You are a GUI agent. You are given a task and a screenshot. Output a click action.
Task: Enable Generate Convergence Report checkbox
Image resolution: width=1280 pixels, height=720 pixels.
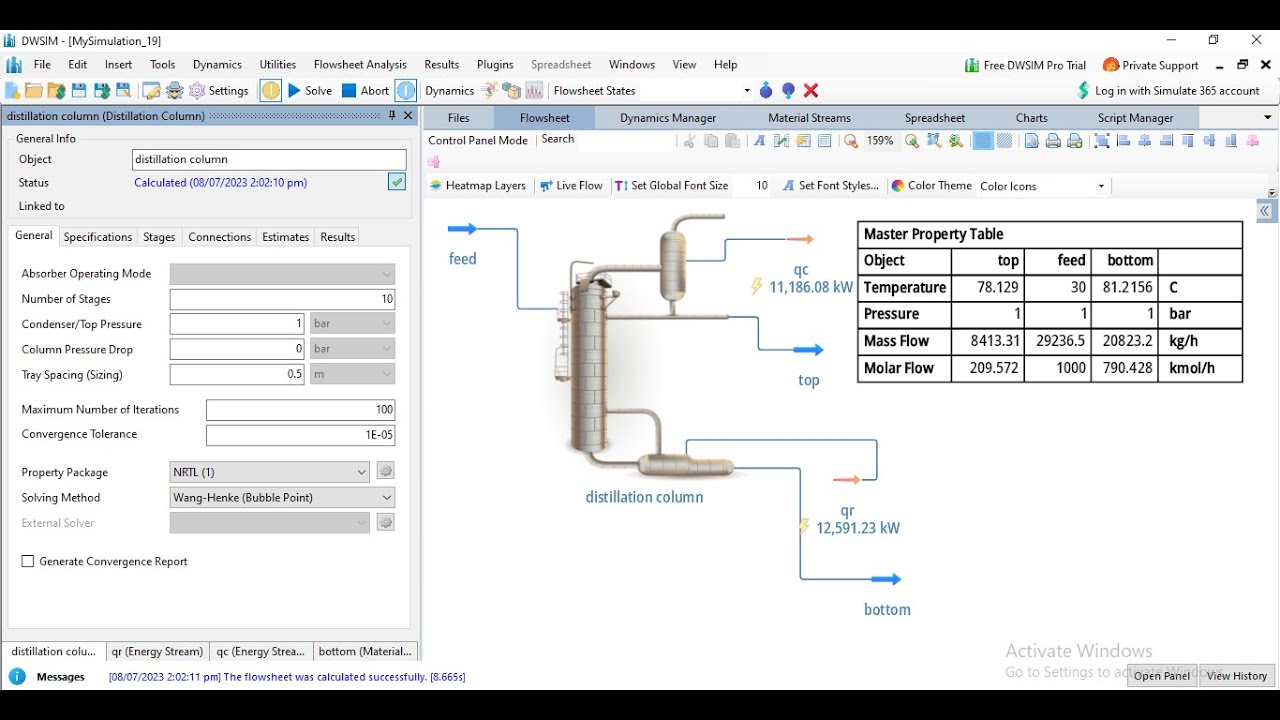tap(28, 562)
